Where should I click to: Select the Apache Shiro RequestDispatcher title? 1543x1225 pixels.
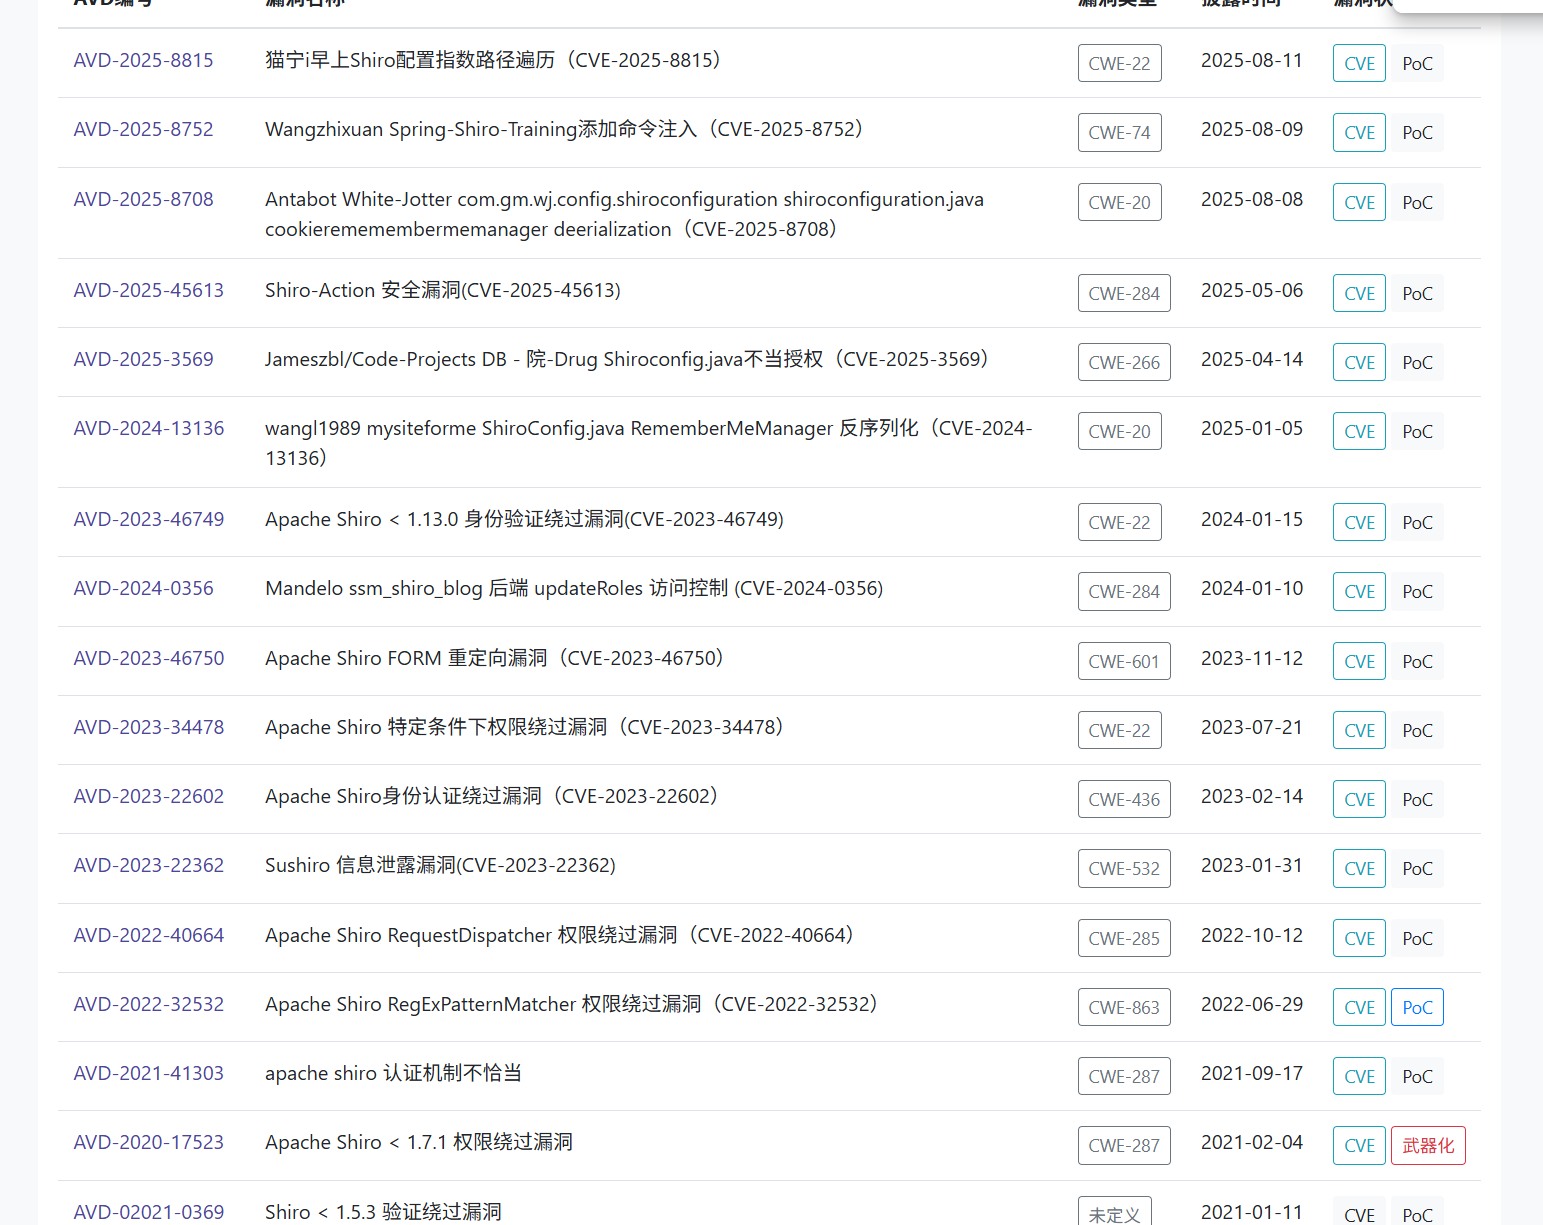[560, 935]
